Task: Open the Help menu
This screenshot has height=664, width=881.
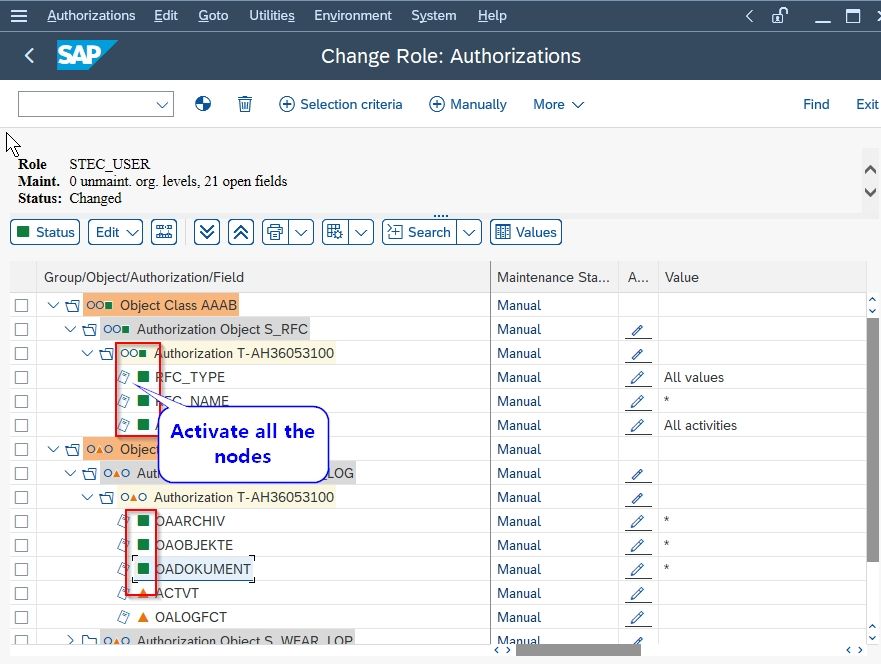Action: (x=492, y=16)
